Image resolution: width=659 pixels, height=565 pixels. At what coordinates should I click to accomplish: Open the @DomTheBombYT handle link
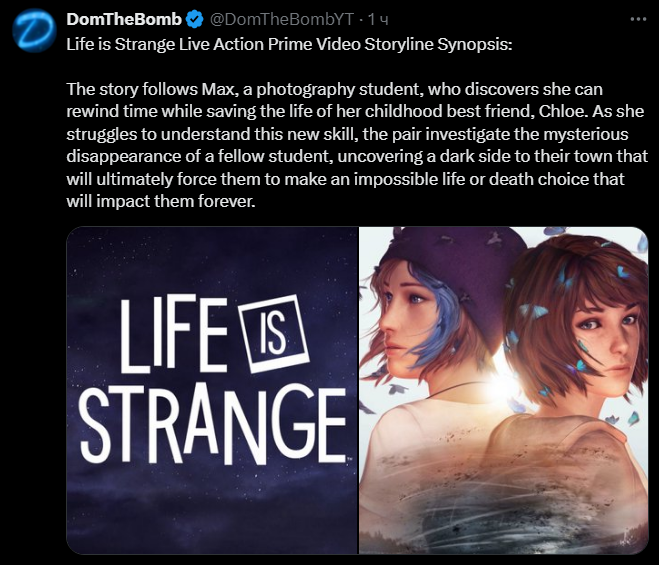(x=281, y=19)
